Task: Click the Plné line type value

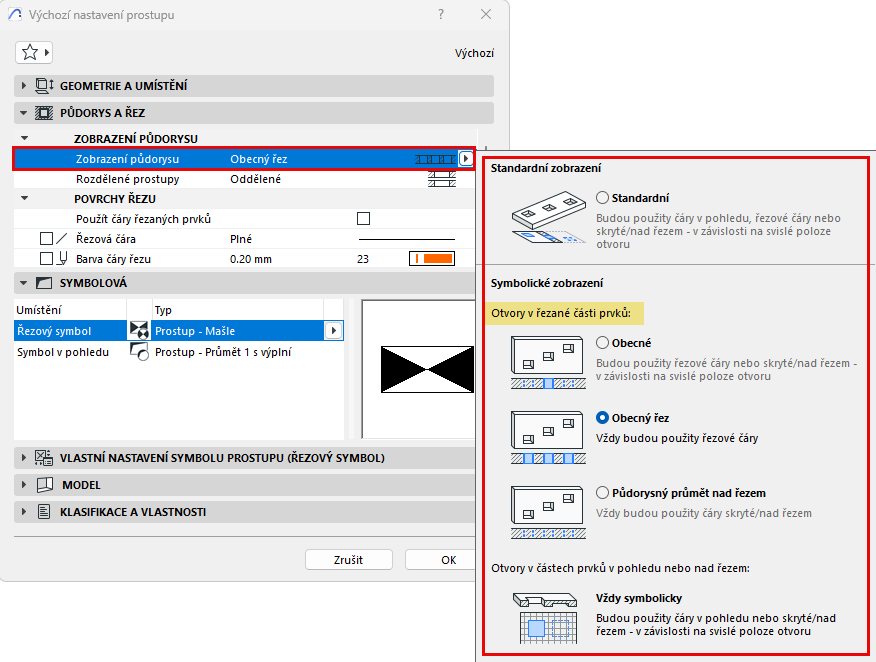Action: [x=241, y=239]
